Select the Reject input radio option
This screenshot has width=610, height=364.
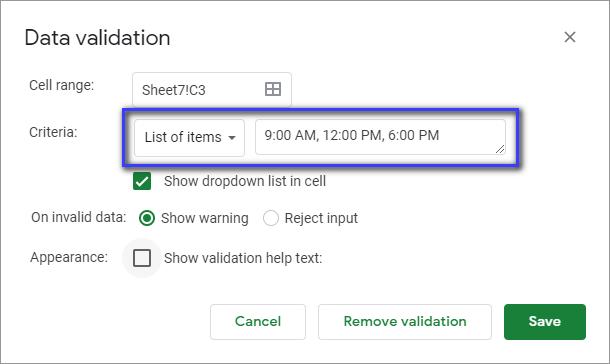click(x=271, y=218)
